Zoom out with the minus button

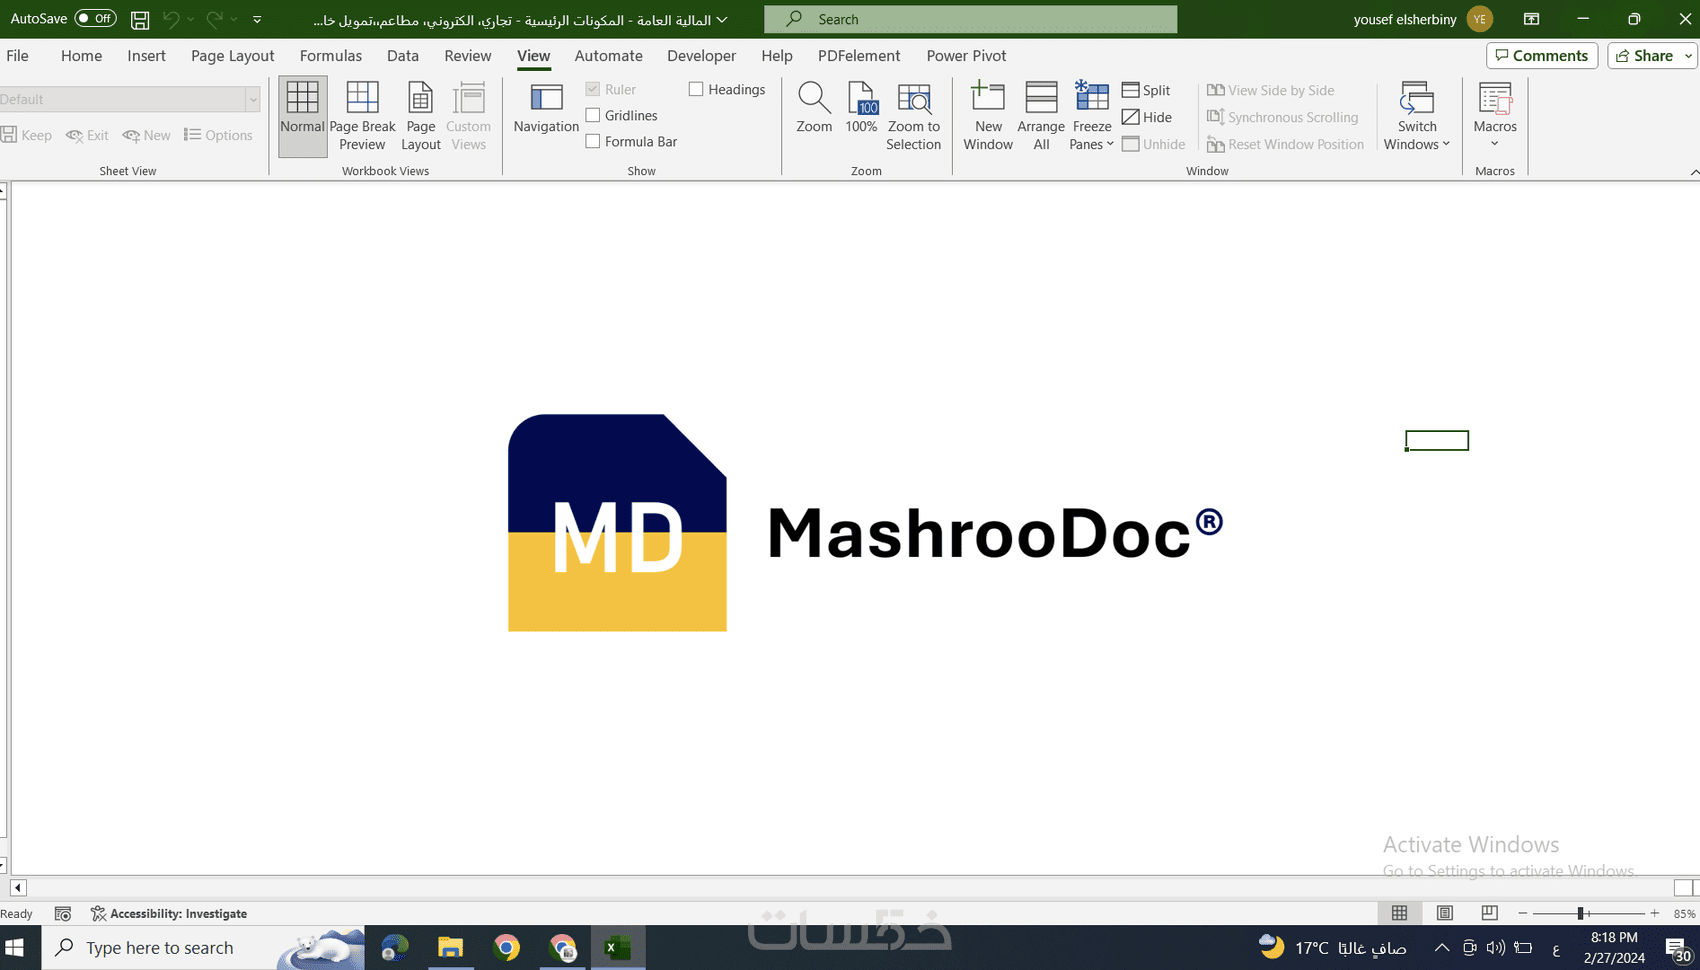pos(1522,913)
